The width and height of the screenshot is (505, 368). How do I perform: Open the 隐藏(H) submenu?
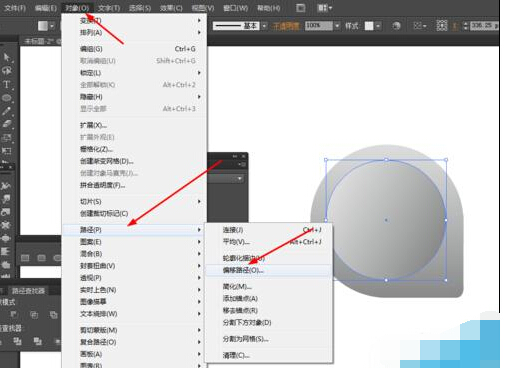click(x=134, y=97)
